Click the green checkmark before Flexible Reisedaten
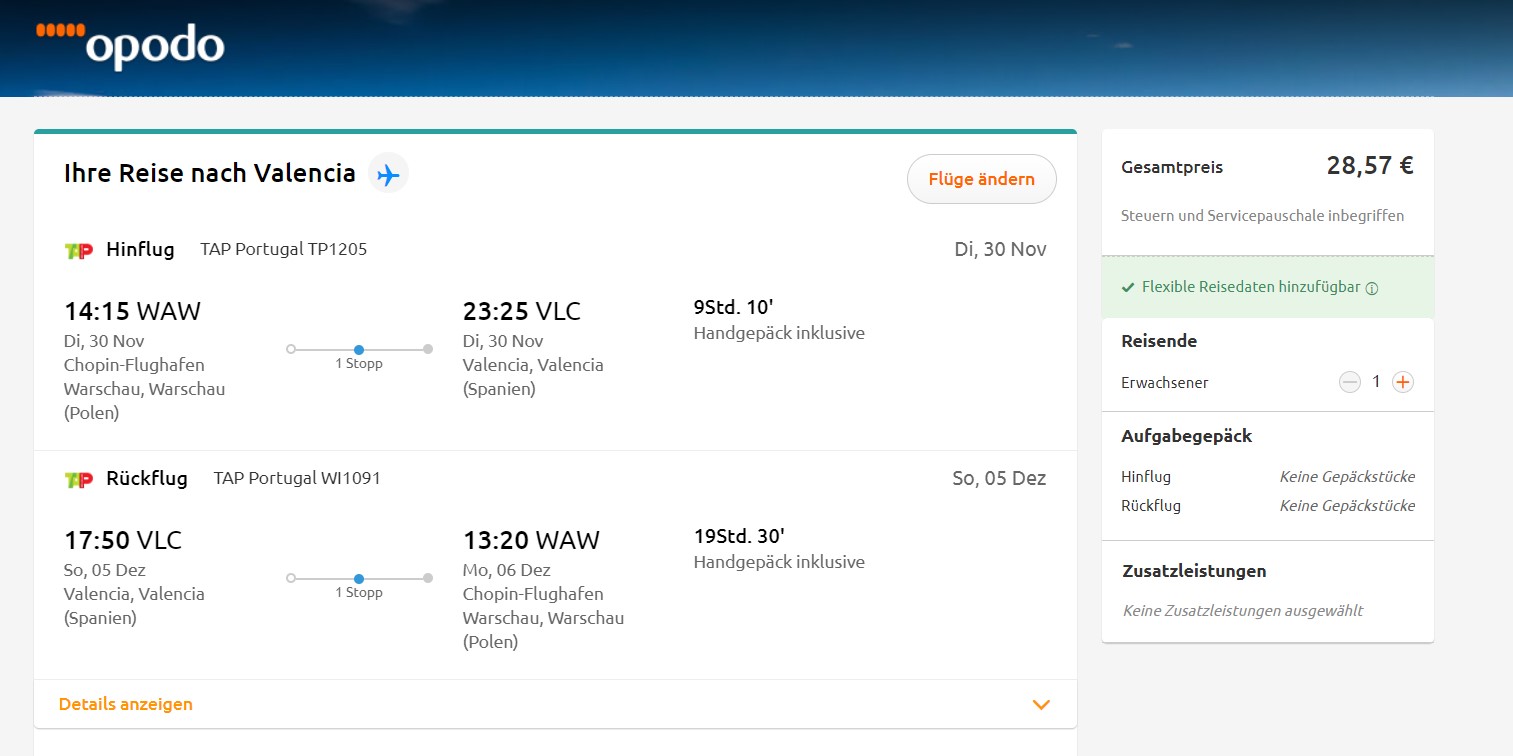The height and width of the screenshot is (756, 1513). tap(1128, 287)
